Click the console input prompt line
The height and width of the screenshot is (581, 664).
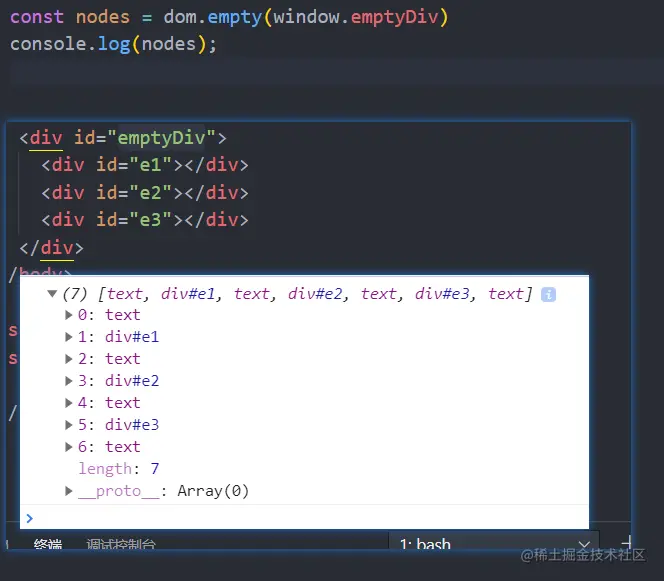tap(304, 517)
